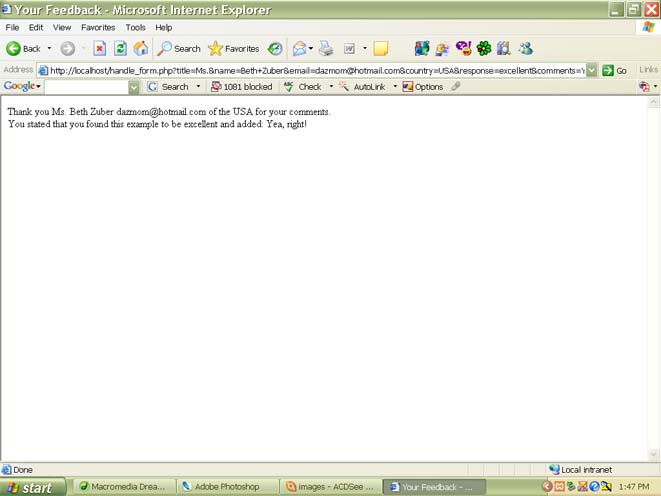Open Google search box history dropdown
The height and width of the screenshot is (496, 661).
click(x=134, y=87)
